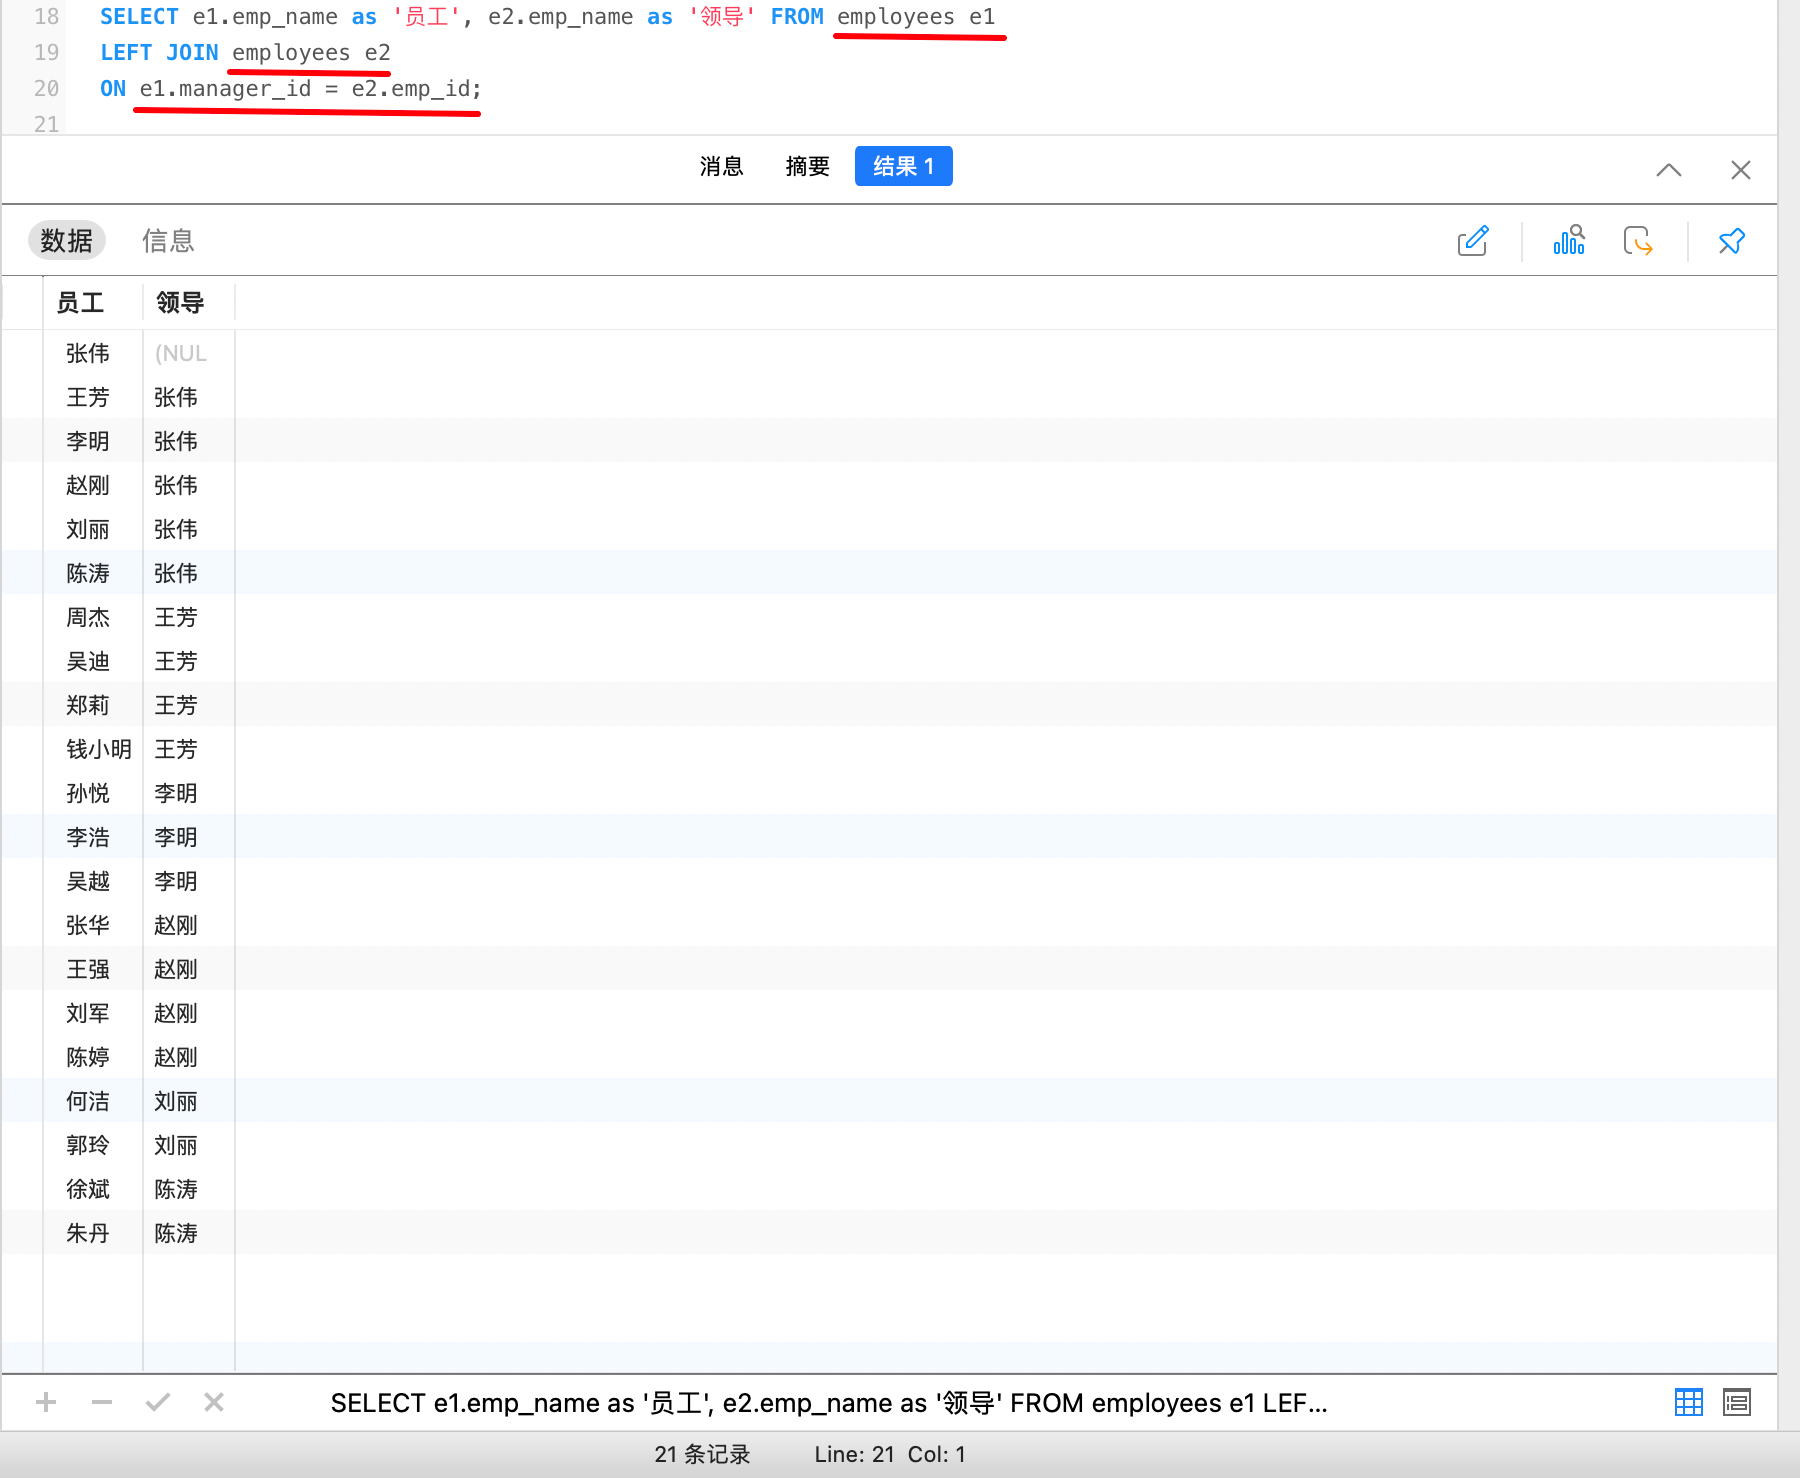Viewport: 1800px width, 1478px height.
Task: Select the 结果 1 tab
Action: (x=904, y=166)
